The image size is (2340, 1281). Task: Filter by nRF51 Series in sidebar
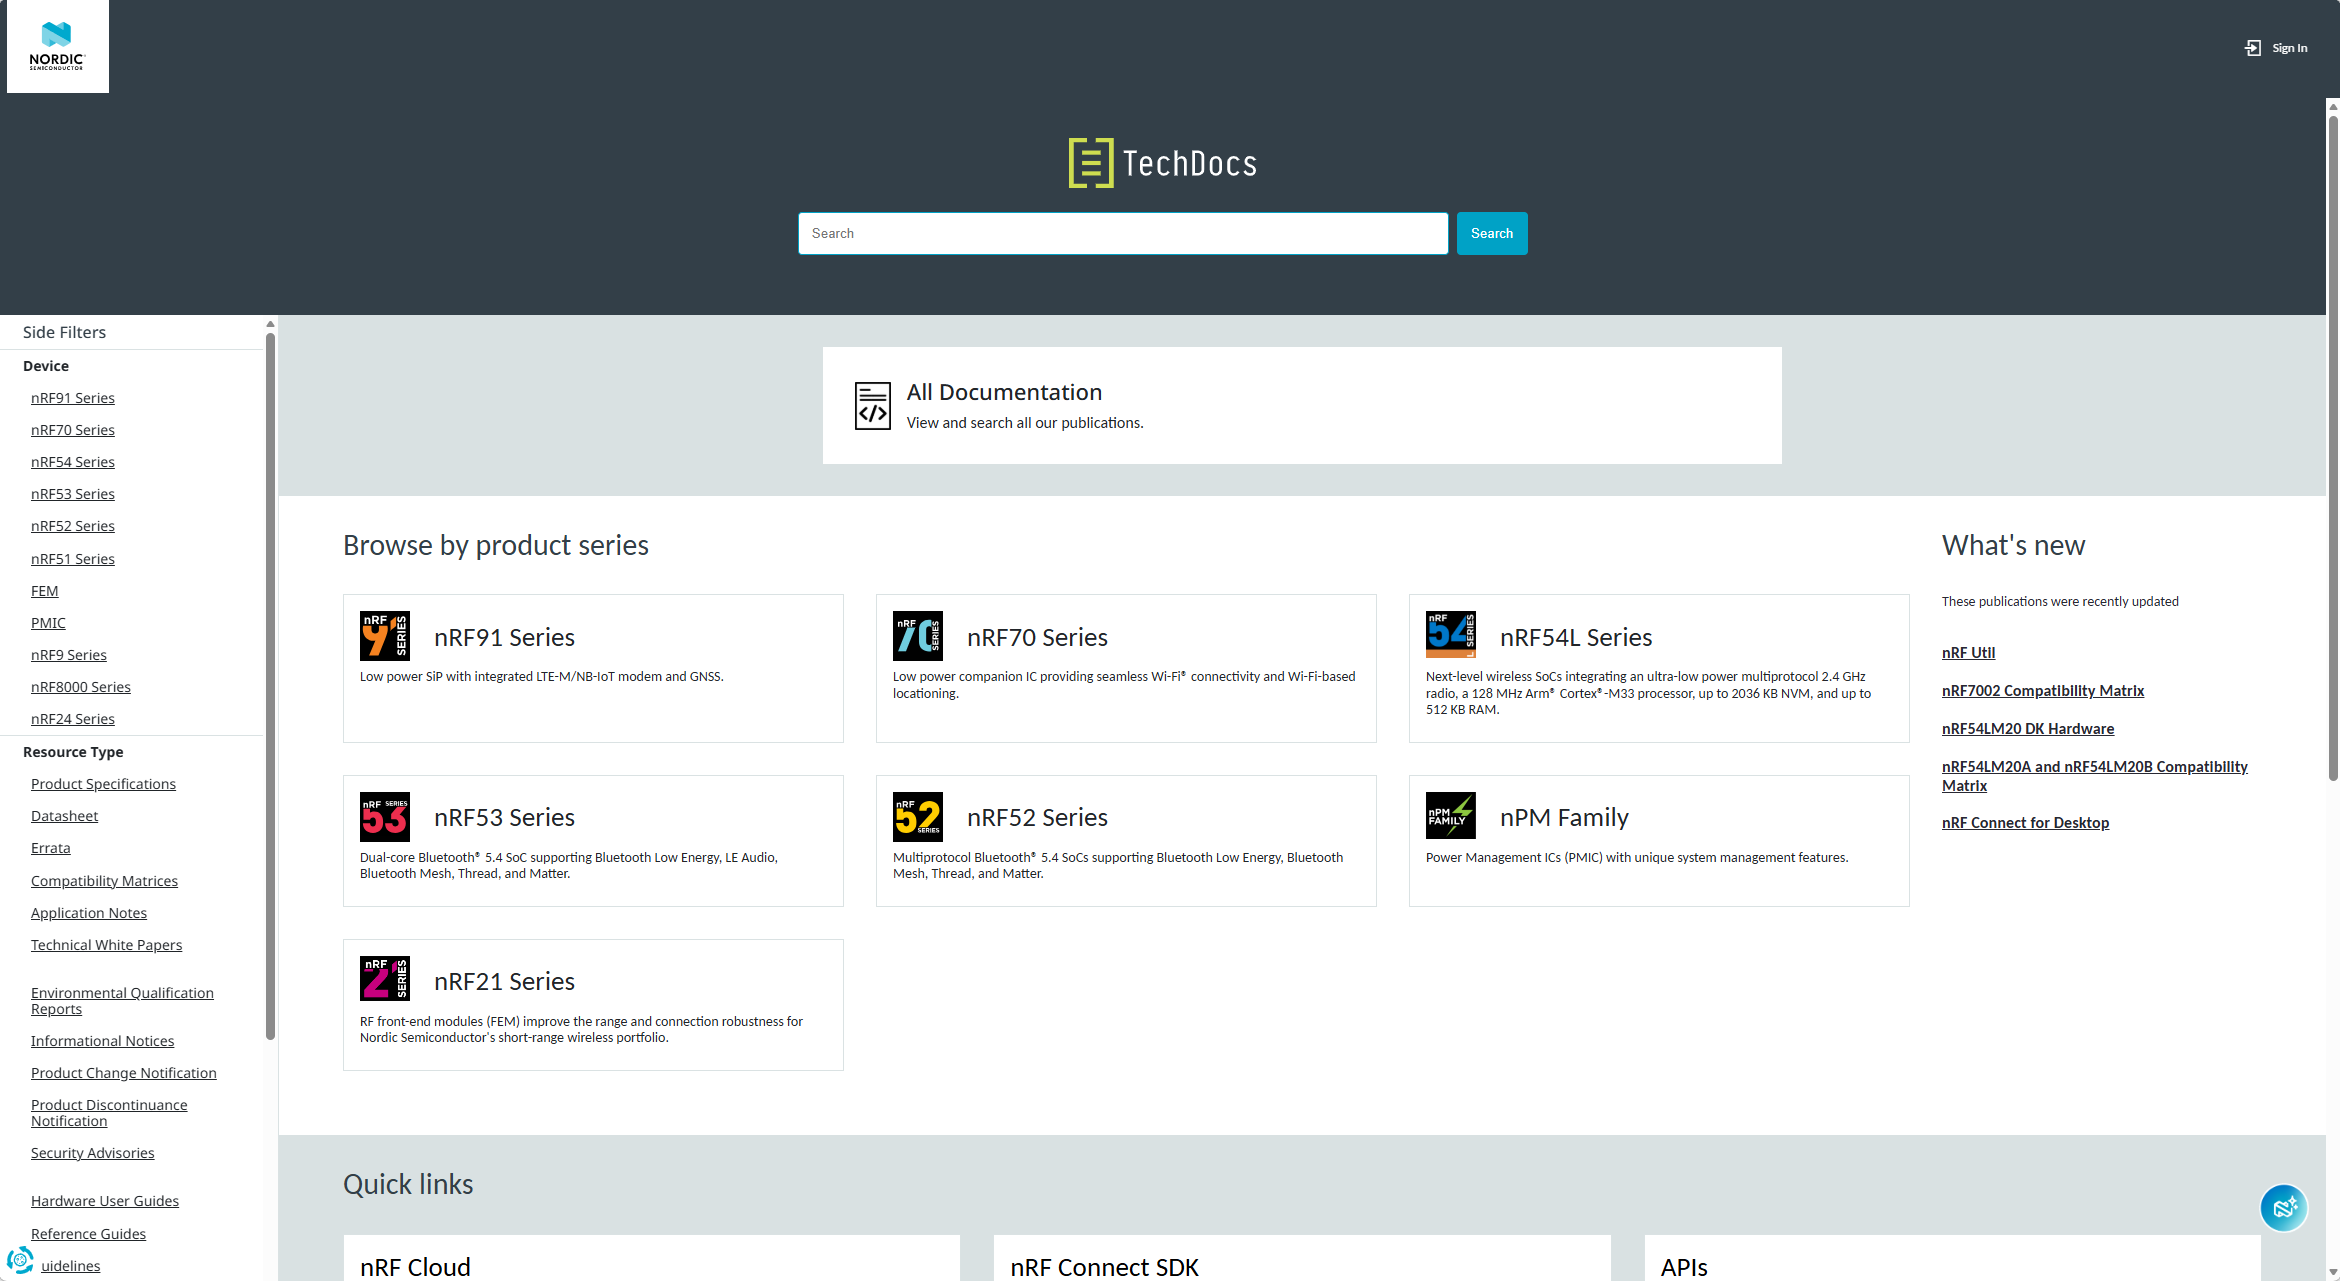click(73, 559)
